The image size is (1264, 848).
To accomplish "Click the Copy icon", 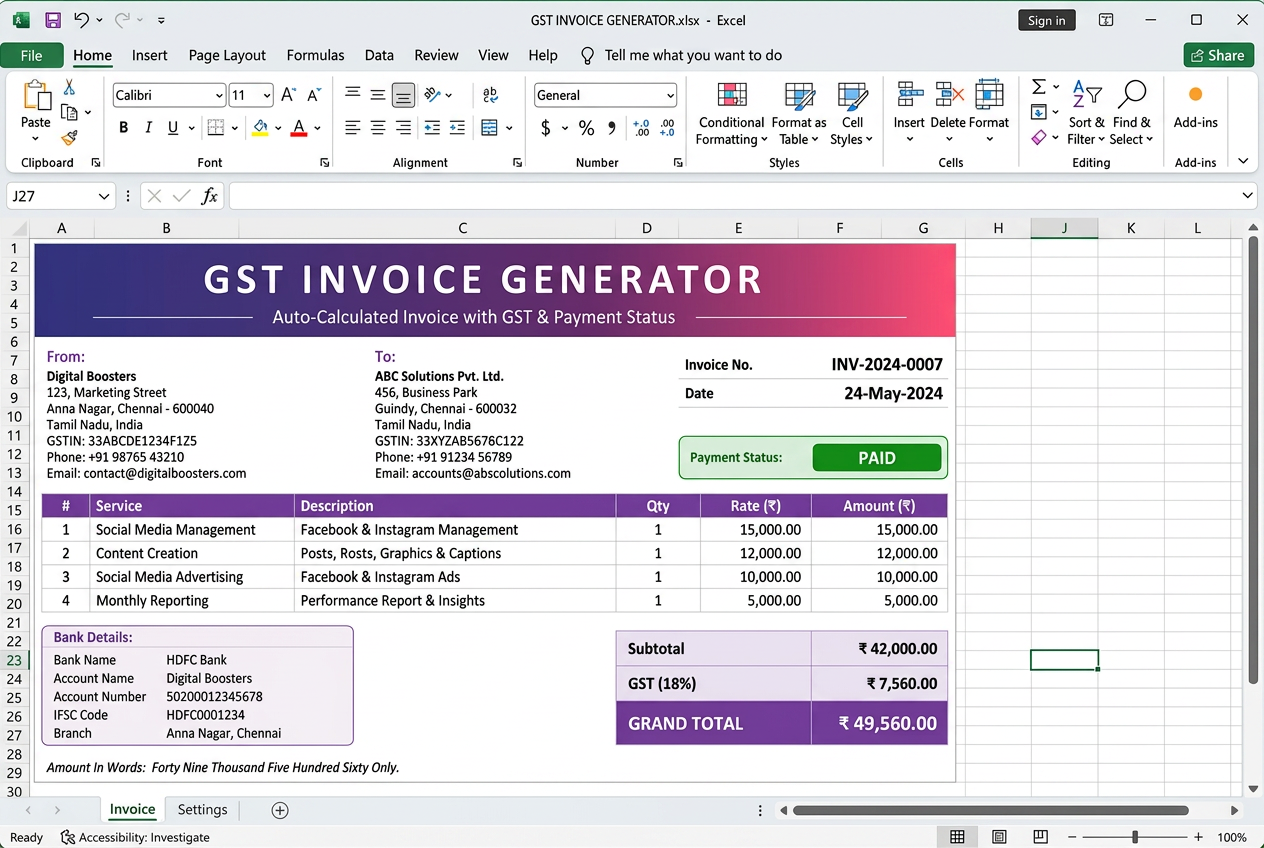I will tap(69, 112).
